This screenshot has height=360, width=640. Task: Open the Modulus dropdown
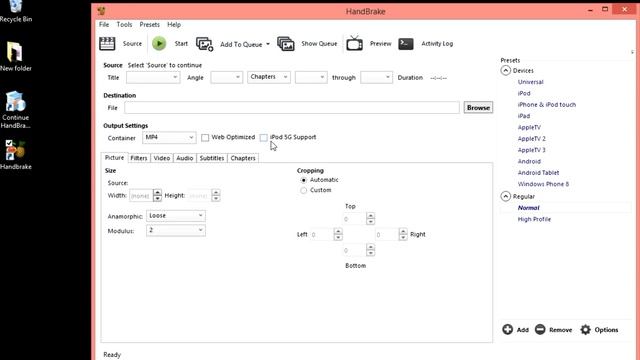(x=176, y=230)
